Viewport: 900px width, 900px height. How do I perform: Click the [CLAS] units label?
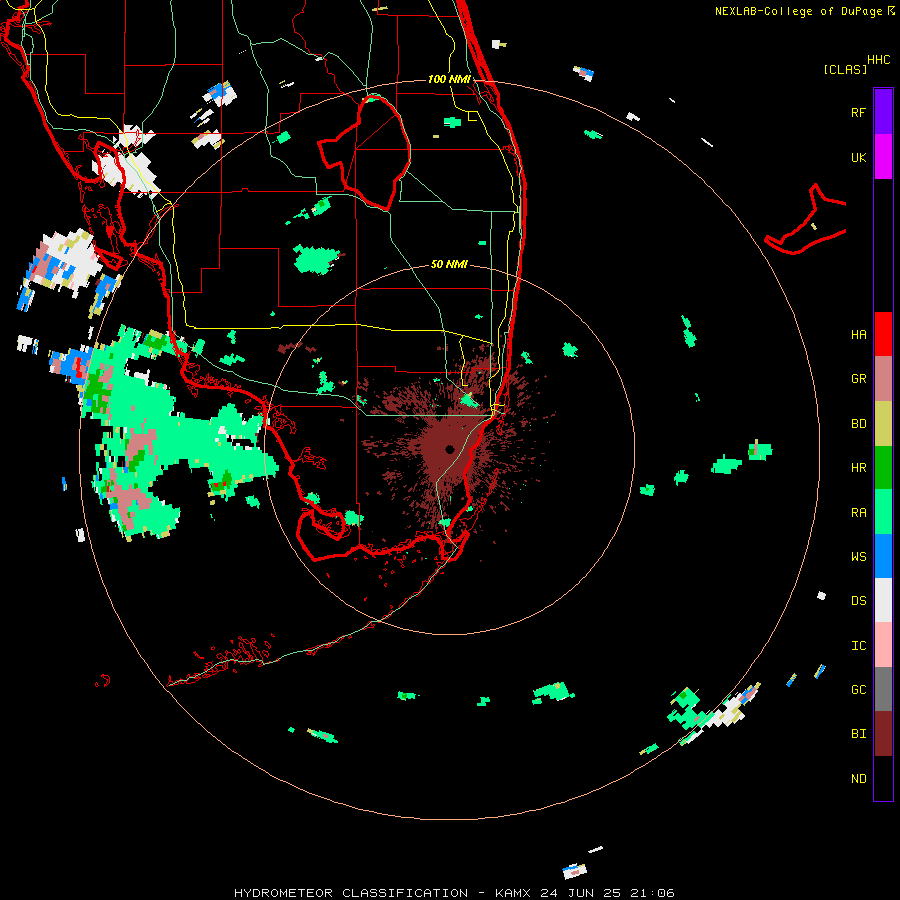point(845,70)
